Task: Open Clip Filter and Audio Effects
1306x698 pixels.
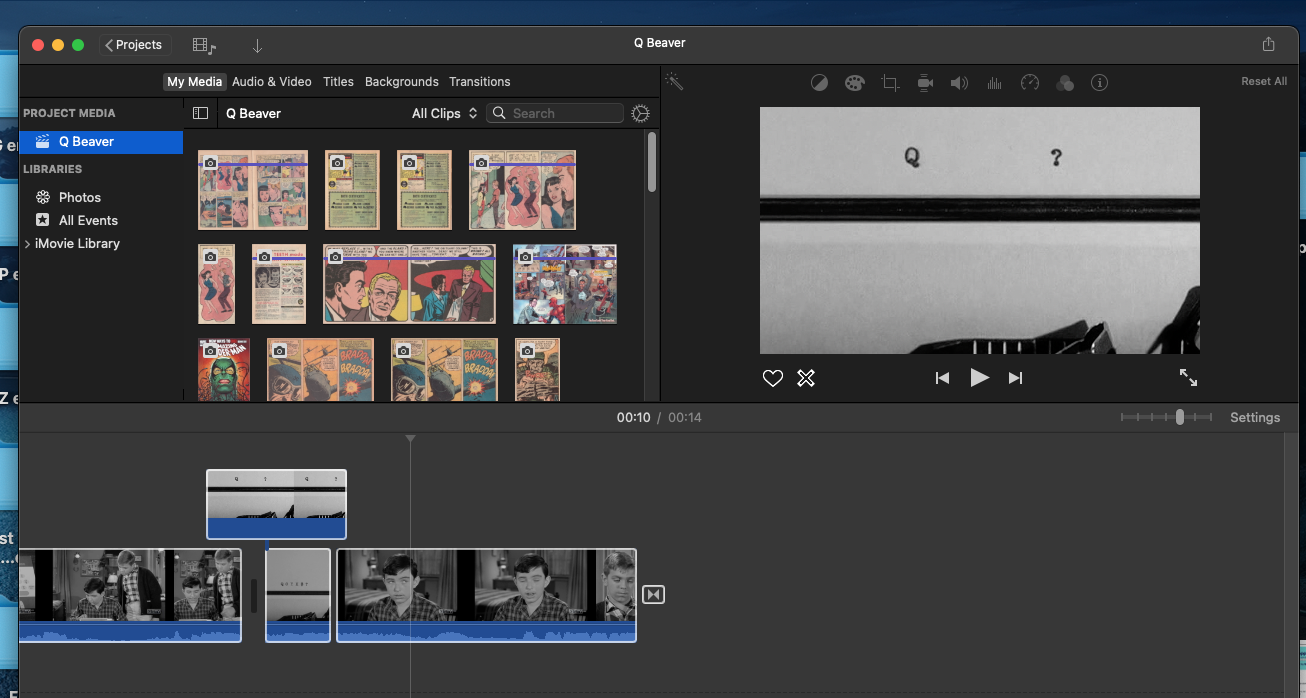Action: pyautogui.click(x=1065, y=83)
